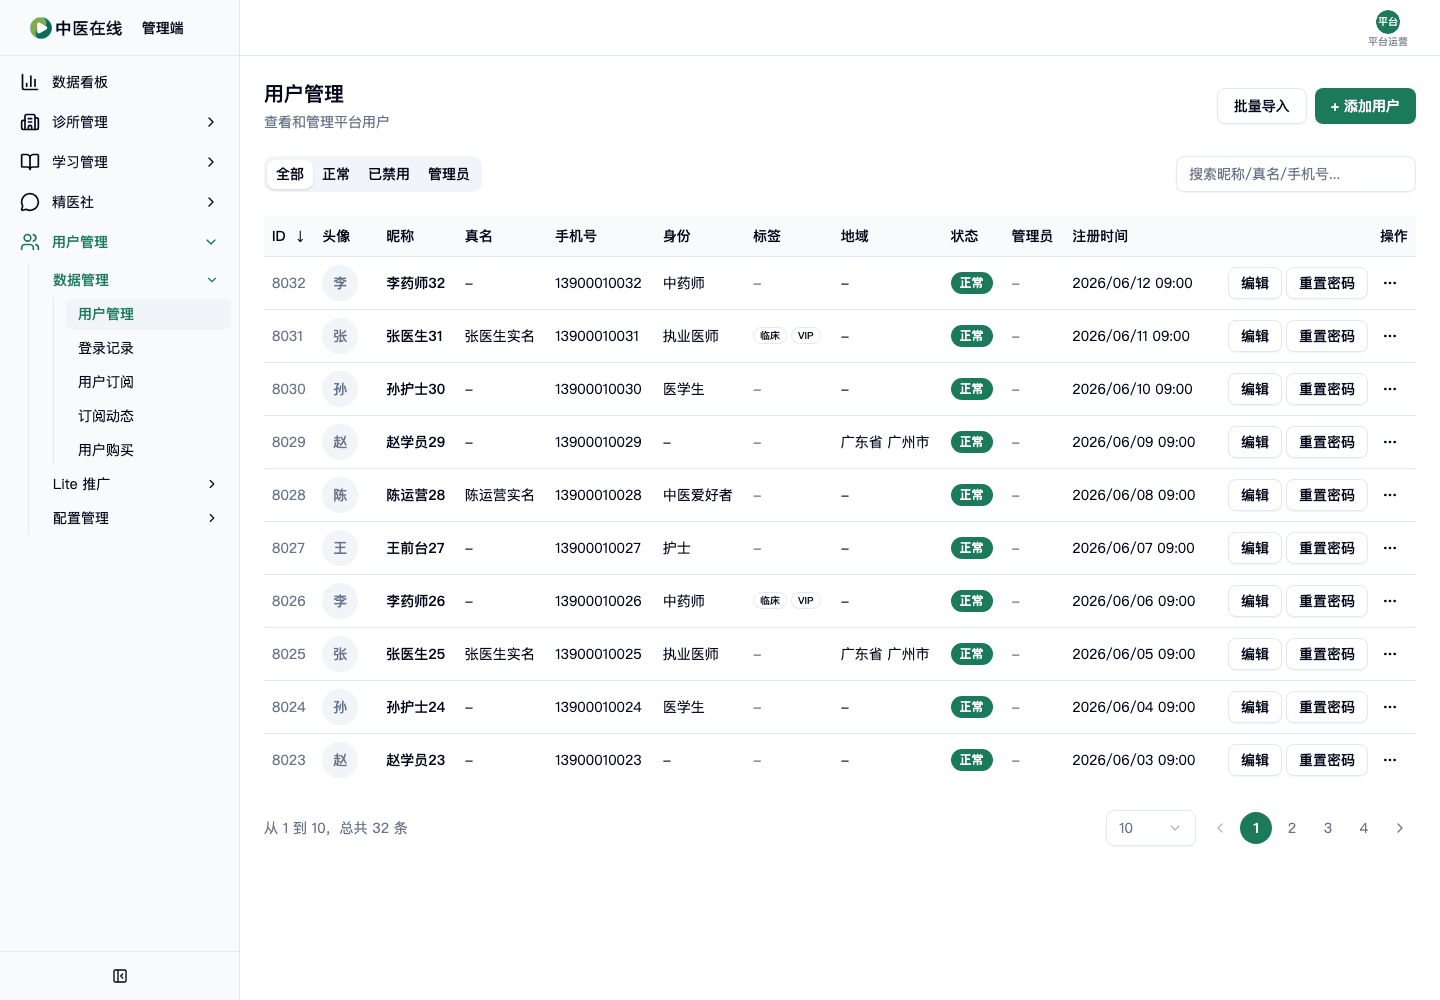Sort by ID using the arrow icon
The height and width of the screenshot is (1000, 1440).
click(300, 236)
